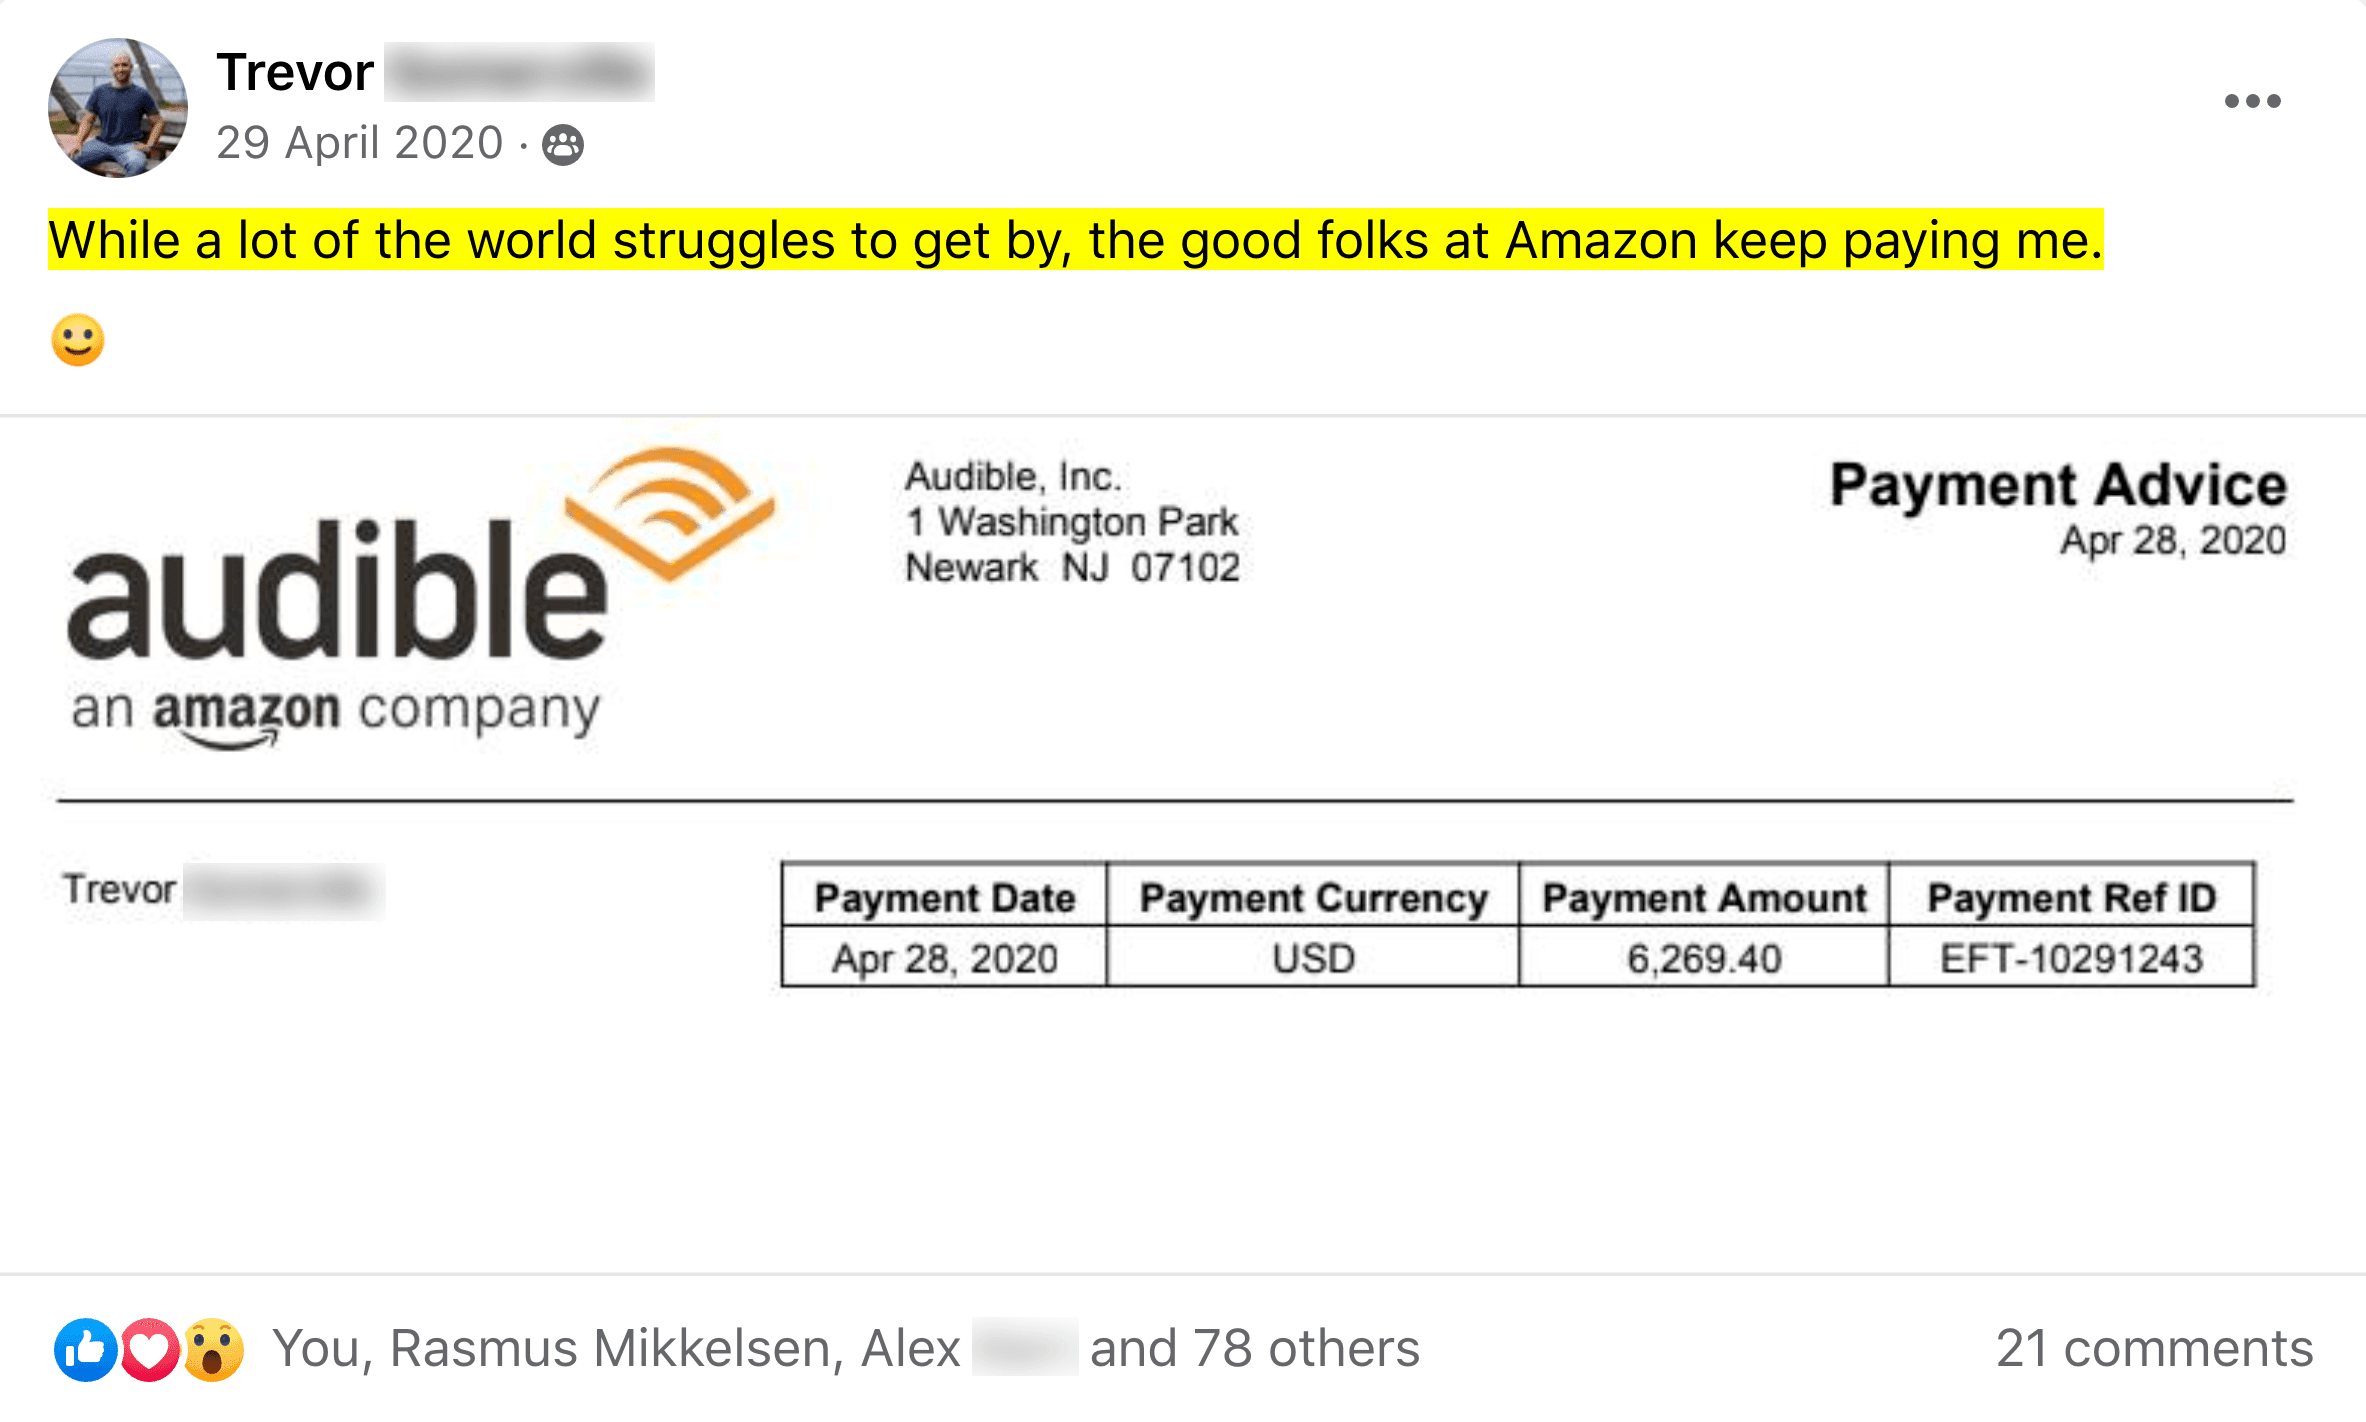Click the orange Audible logo icon
The height and width of the screenshot is (1422, 2366).
coord(670,512)
